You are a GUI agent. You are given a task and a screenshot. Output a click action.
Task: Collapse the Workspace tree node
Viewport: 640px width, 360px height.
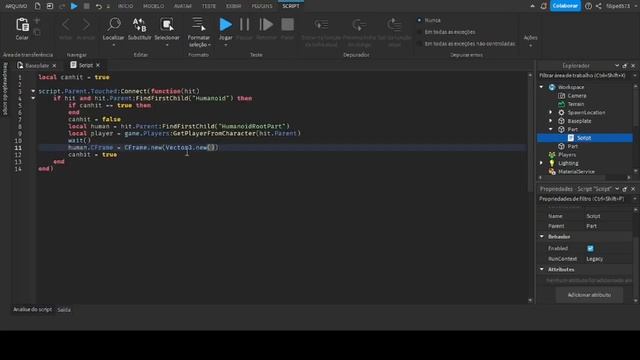542,87
